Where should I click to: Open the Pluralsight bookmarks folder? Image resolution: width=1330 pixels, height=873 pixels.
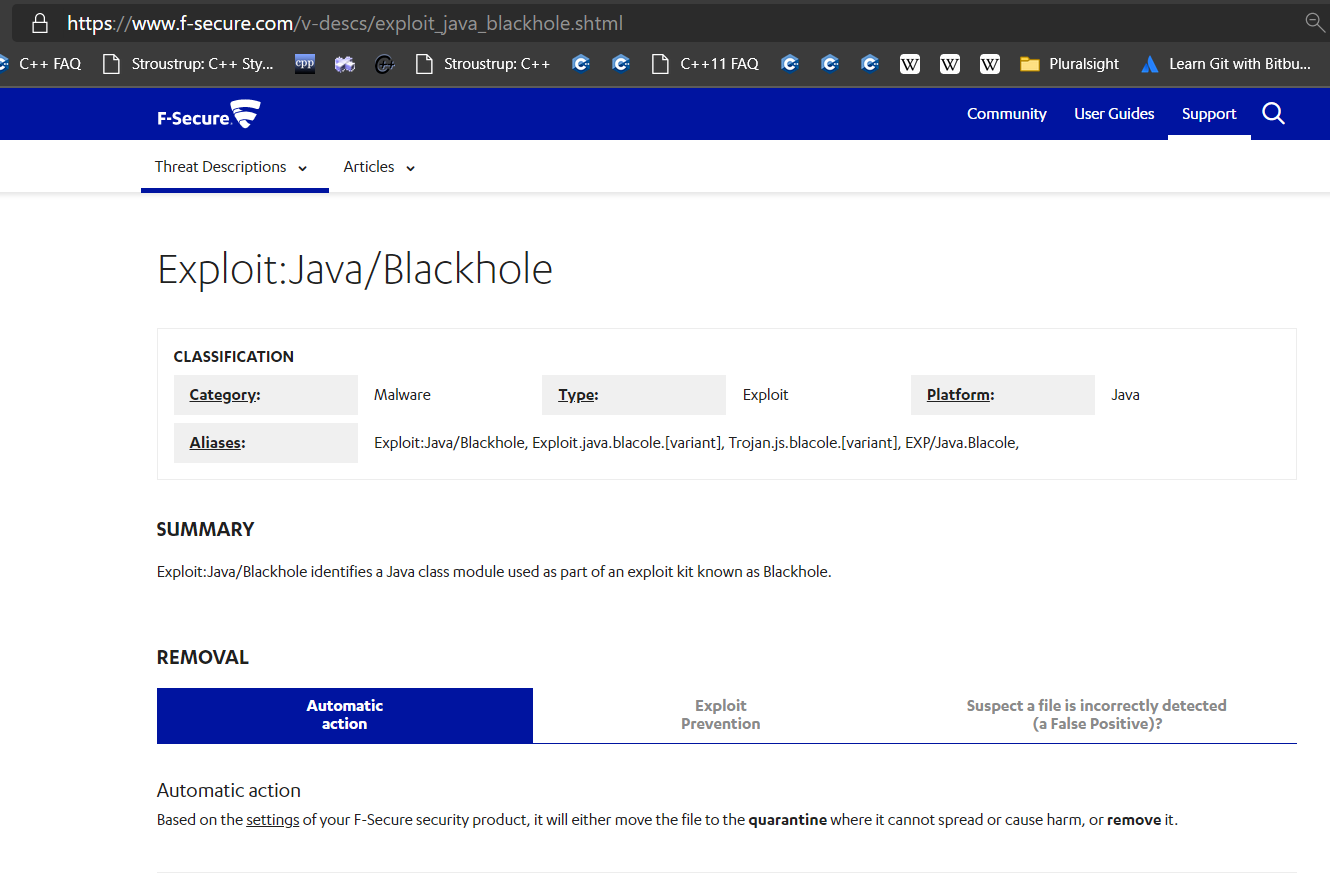pos(1069,63)
